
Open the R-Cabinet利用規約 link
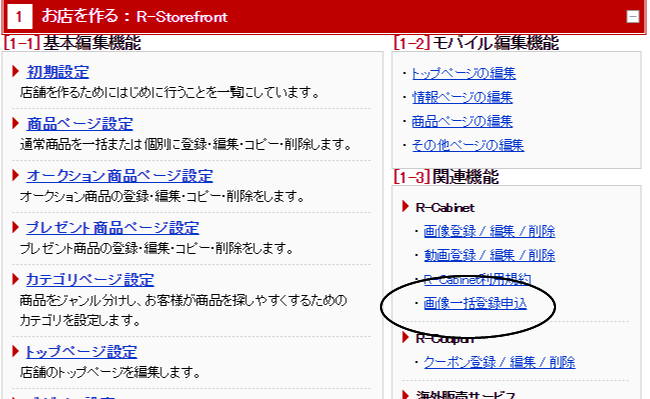(477, 280)
